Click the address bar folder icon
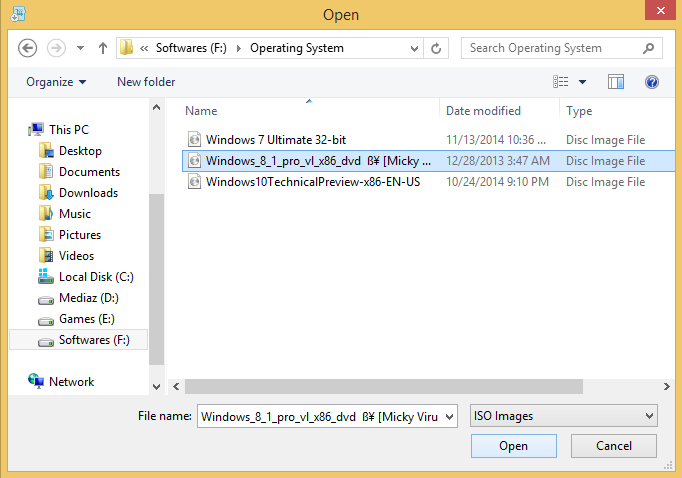 click(x=127, y=47)
